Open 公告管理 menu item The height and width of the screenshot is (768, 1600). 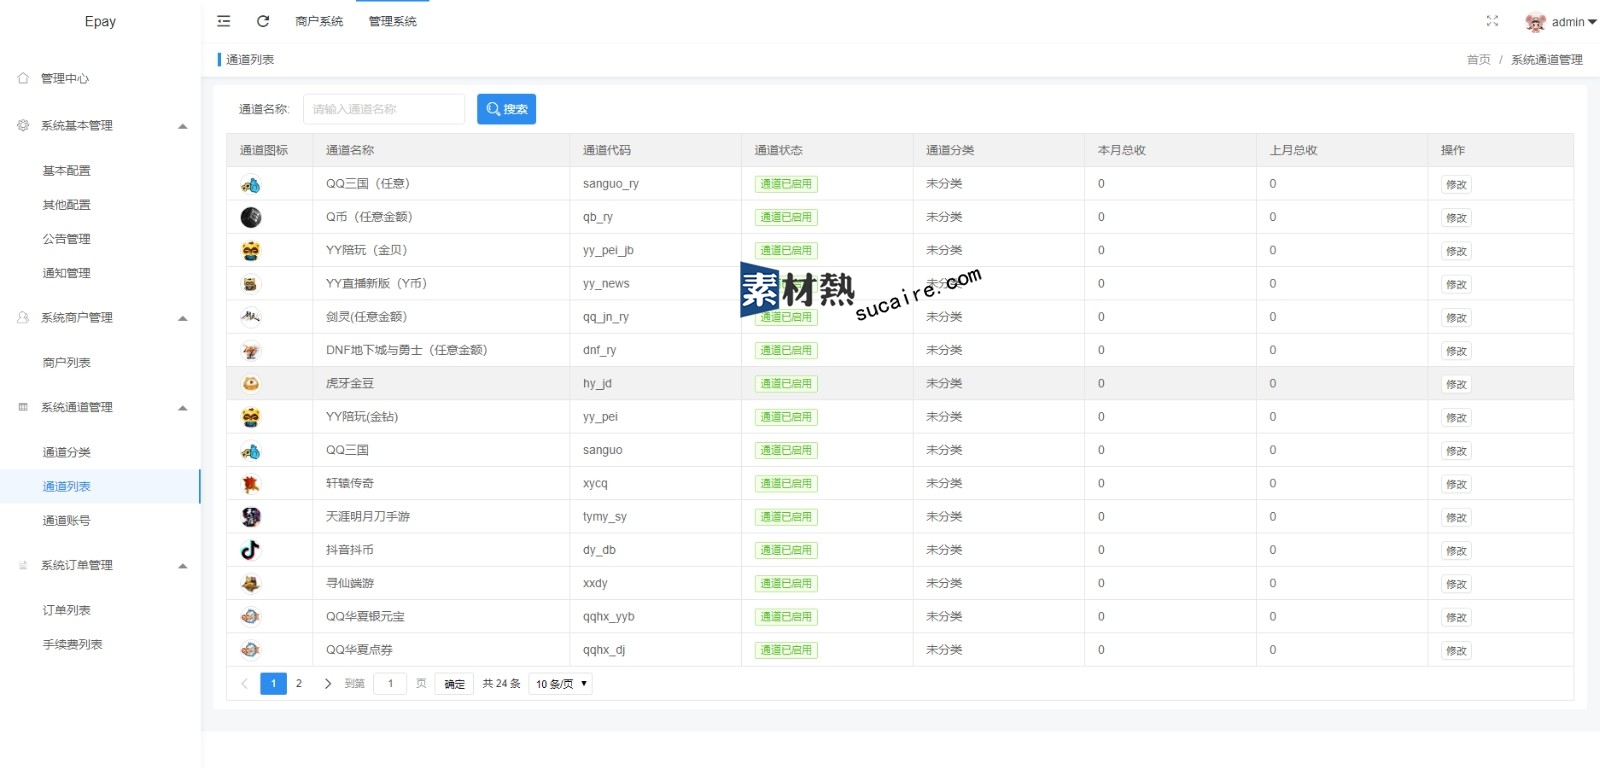[x=66, y=239]
